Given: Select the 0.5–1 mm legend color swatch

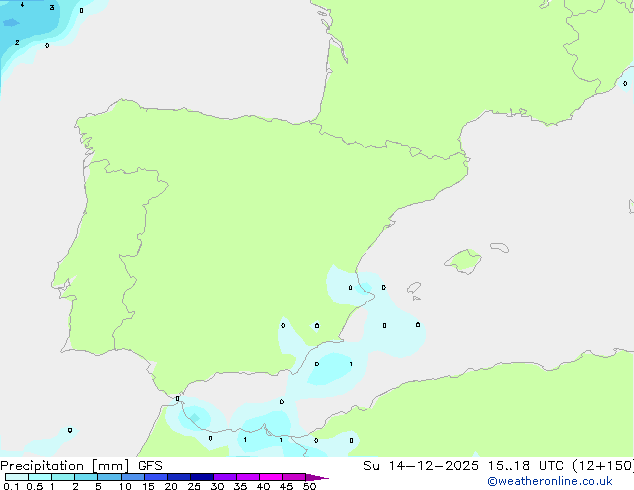Looking at the screenshot, I should coord(40,477).
